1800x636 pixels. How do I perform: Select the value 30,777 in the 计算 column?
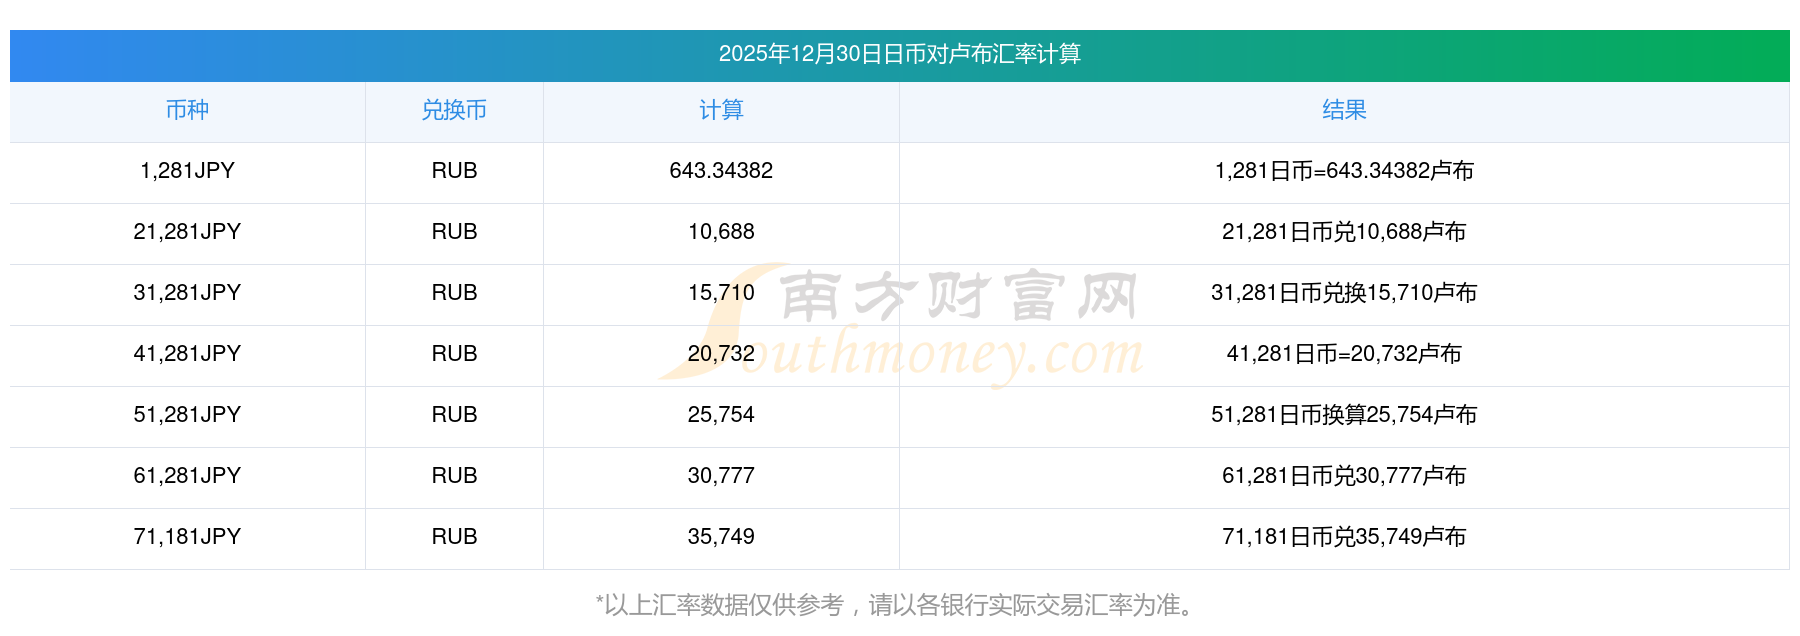pos(721,476)
